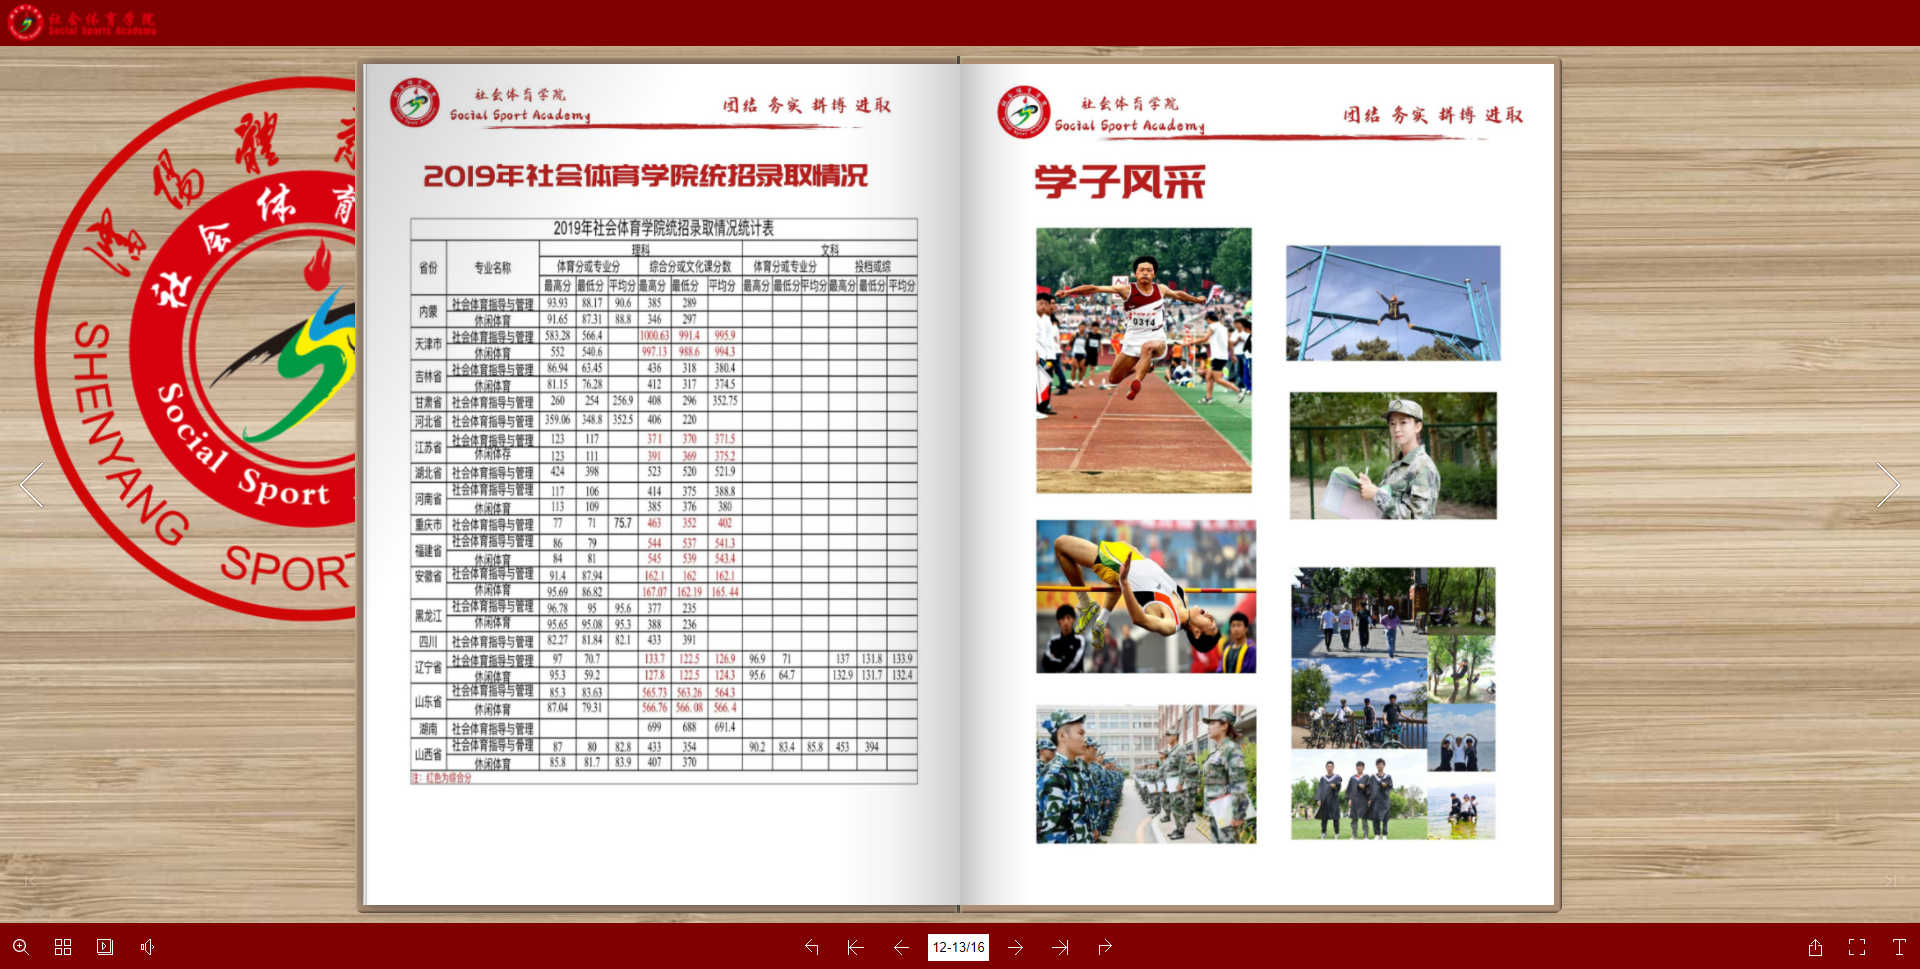Click the text mode T icon

[x=1899, y=947]
